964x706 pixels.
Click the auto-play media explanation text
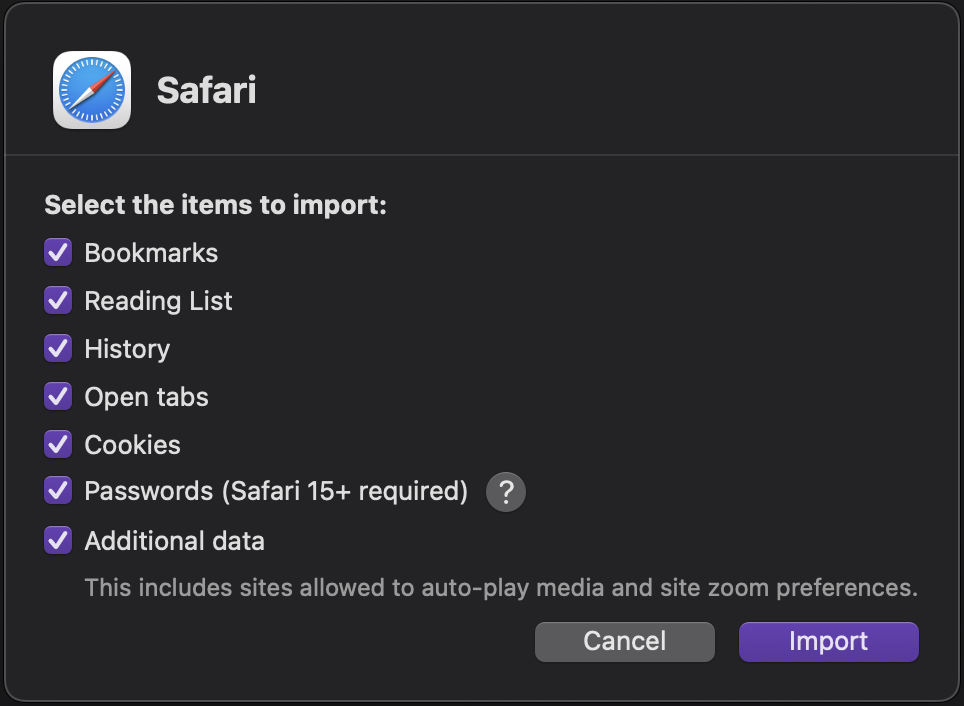[500, 588]
